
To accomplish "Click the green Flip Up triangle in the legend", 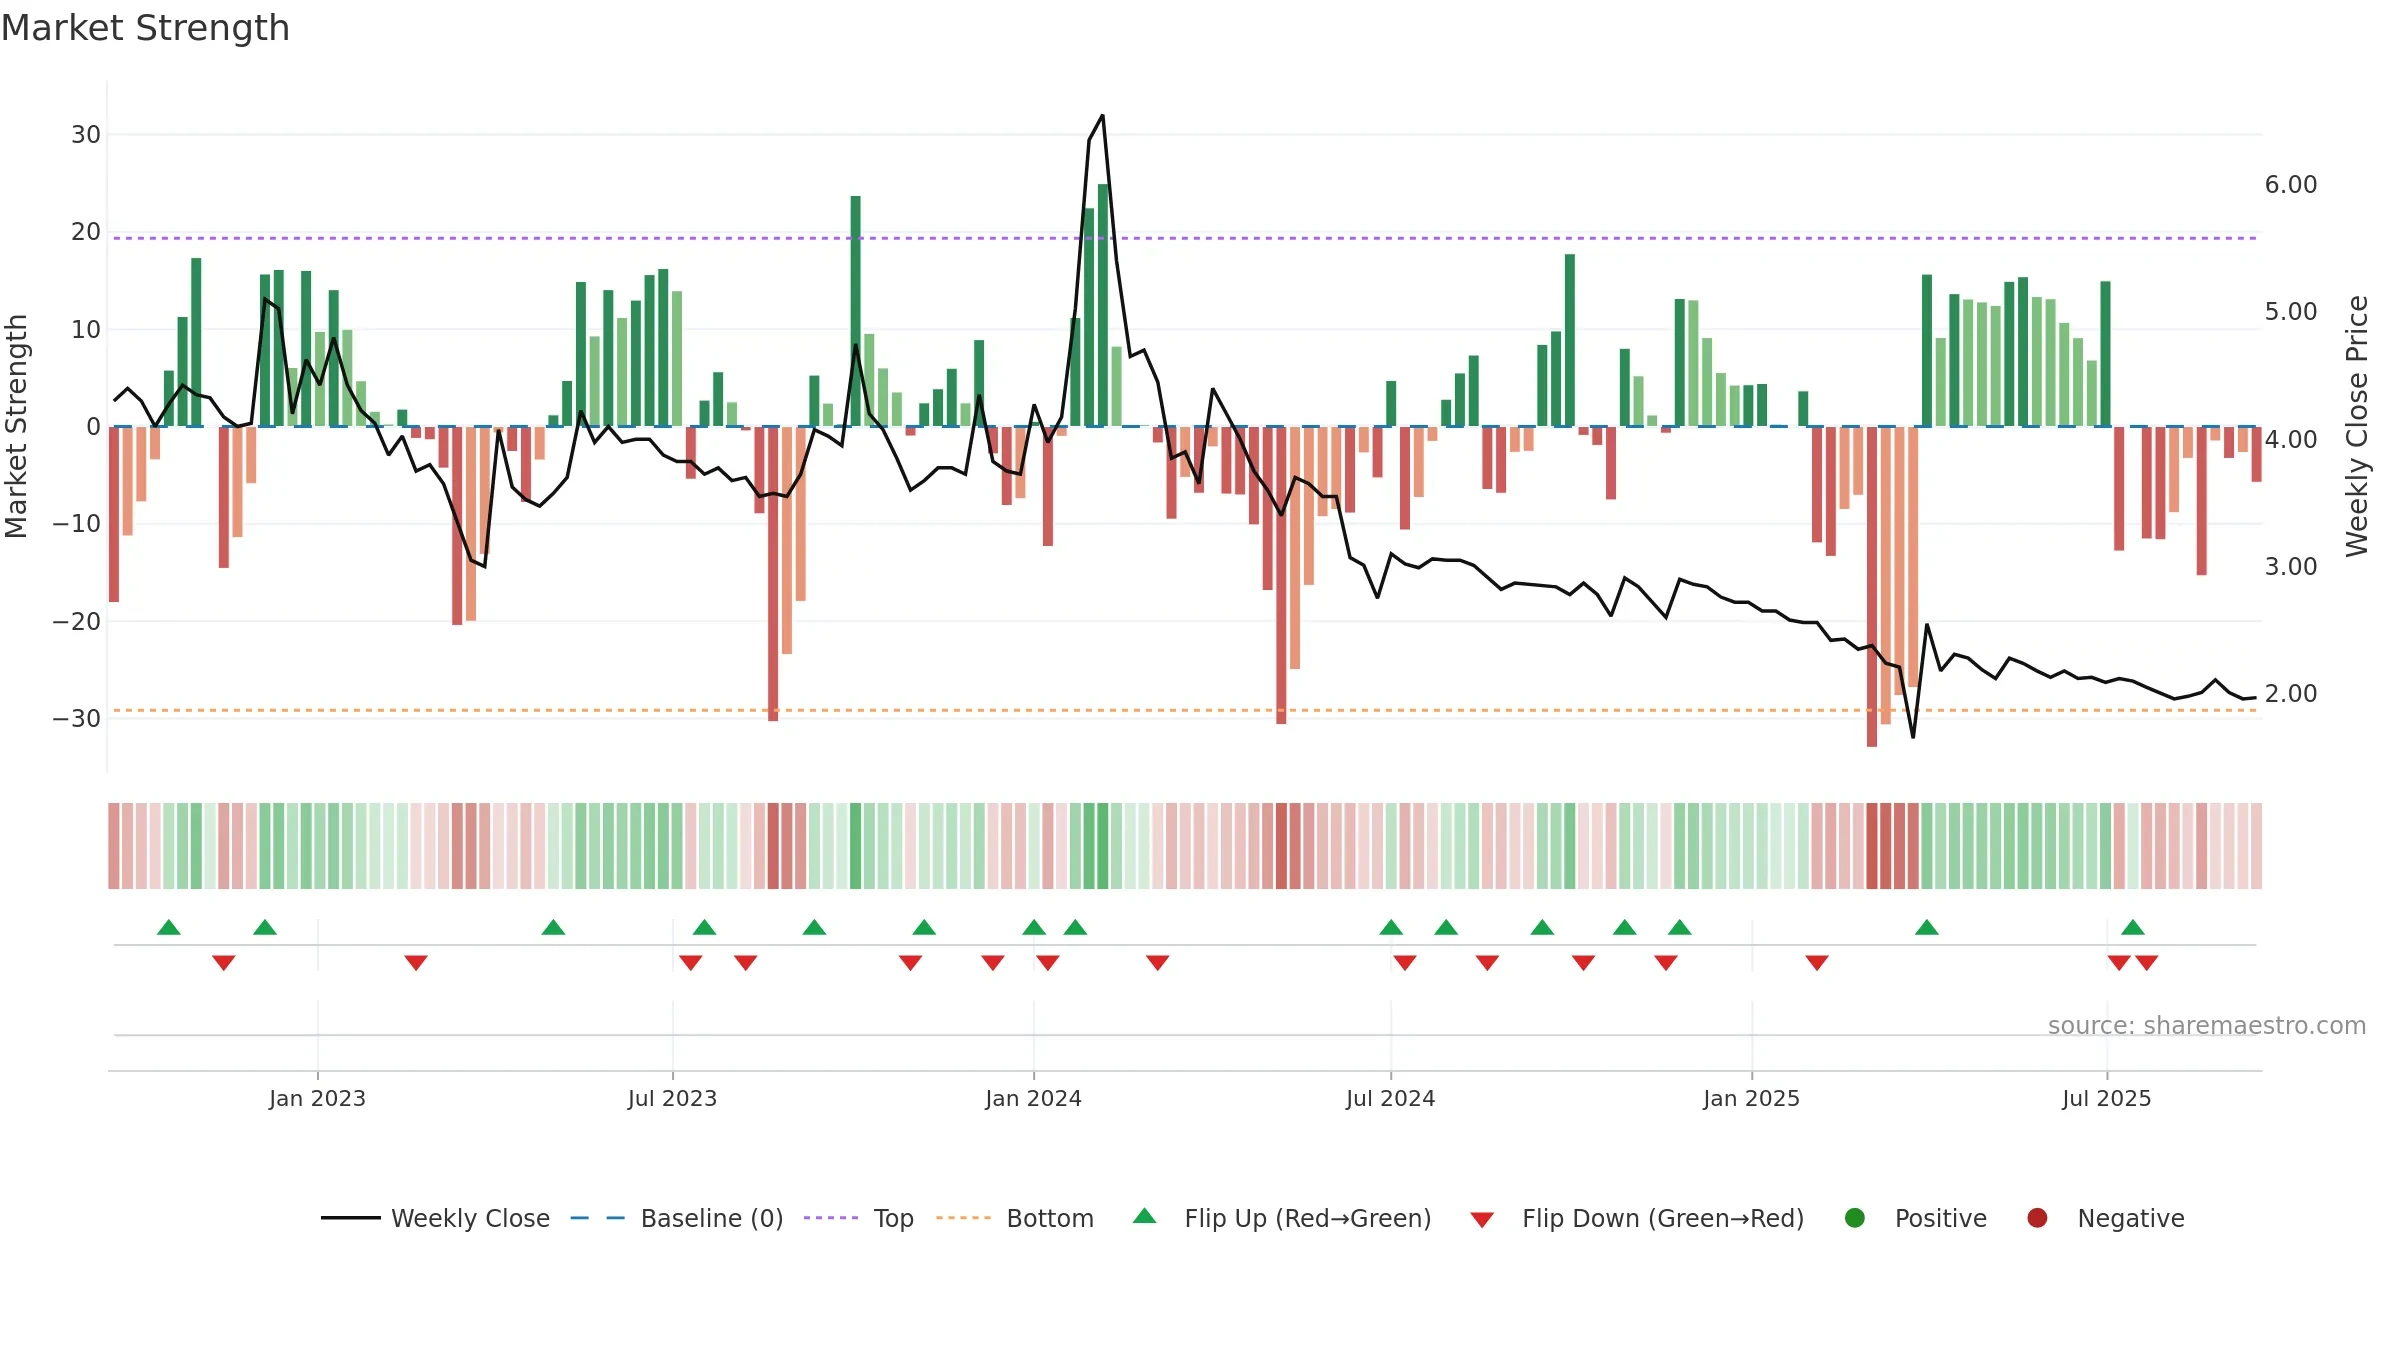I will [x=1145, y=1216].
